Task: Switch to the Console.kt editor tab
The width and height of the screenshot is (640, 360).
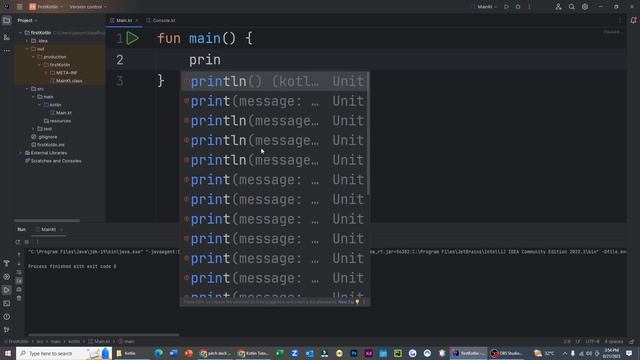Action: pos(161,20)
